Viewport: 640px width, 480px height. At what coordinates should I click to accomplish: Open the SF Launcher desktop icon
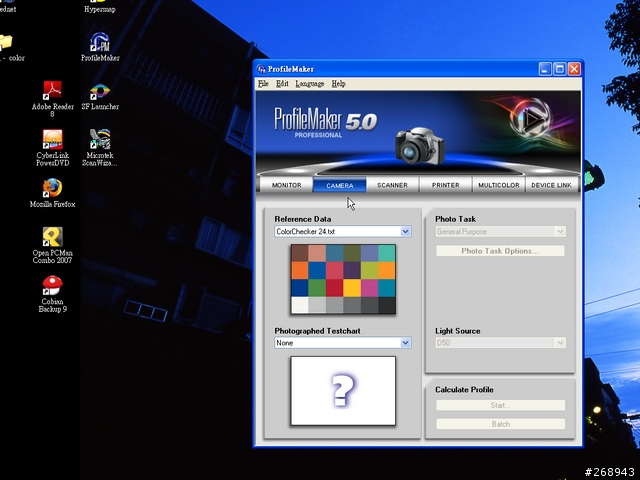(x=100, y=96)
